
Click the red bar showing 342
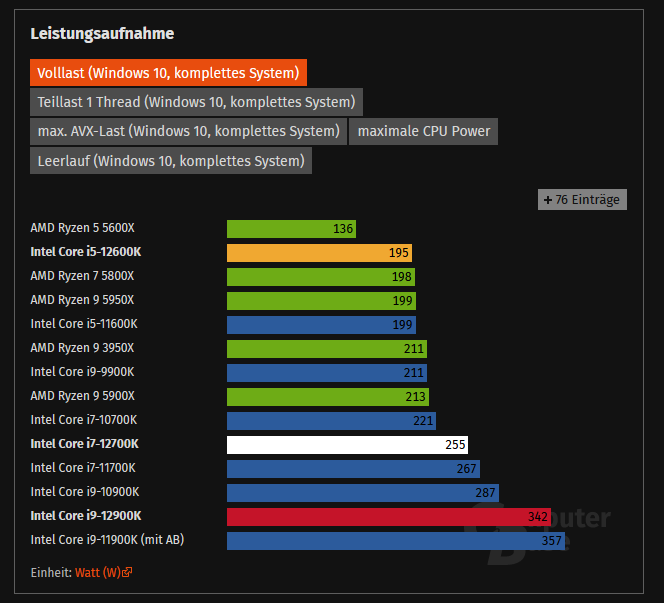click(389, 517)
